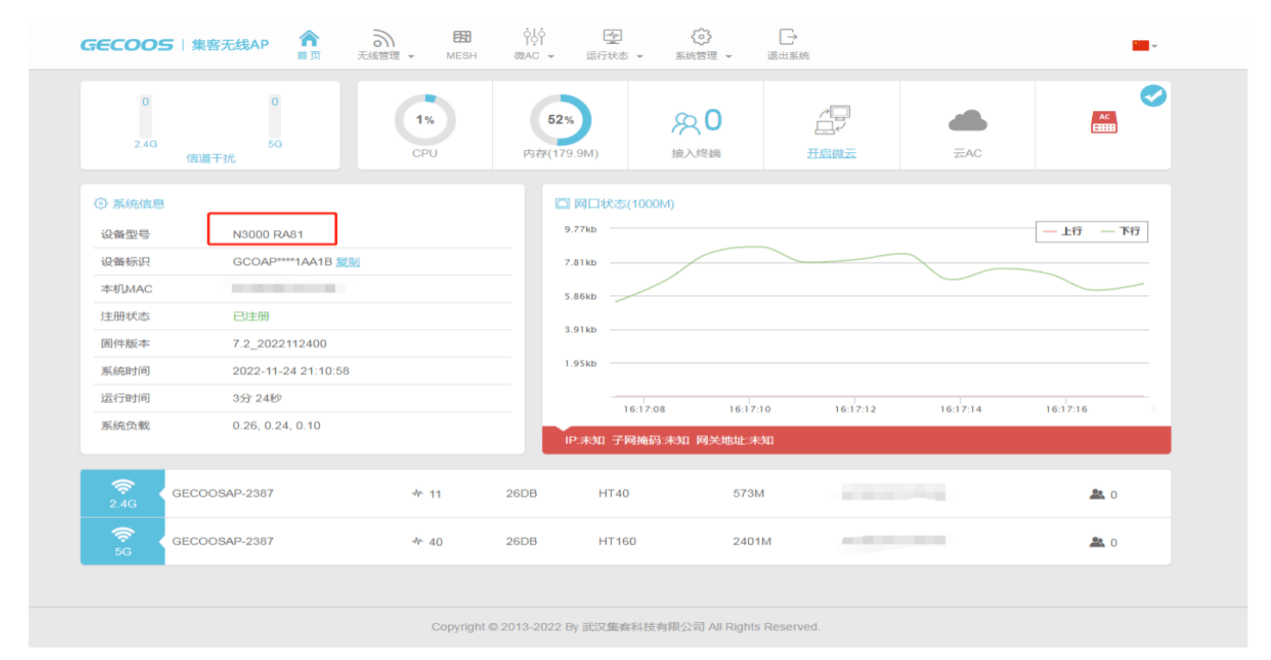
Task: Open the language flag dropdown
Action: pos(1144,45)
